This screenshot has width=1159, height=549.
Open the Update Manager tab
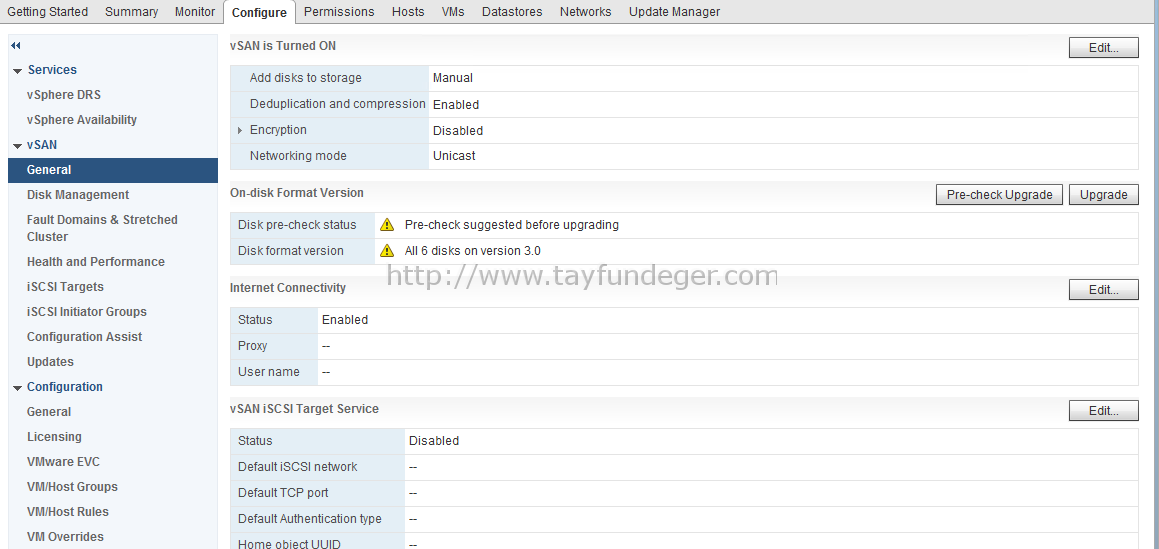[674, 12]
